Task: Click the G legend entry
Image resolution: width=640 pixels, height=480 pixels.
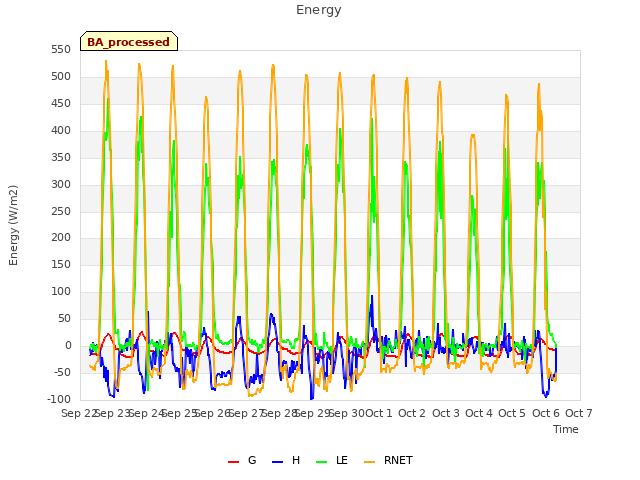Action: pos(242,460)
